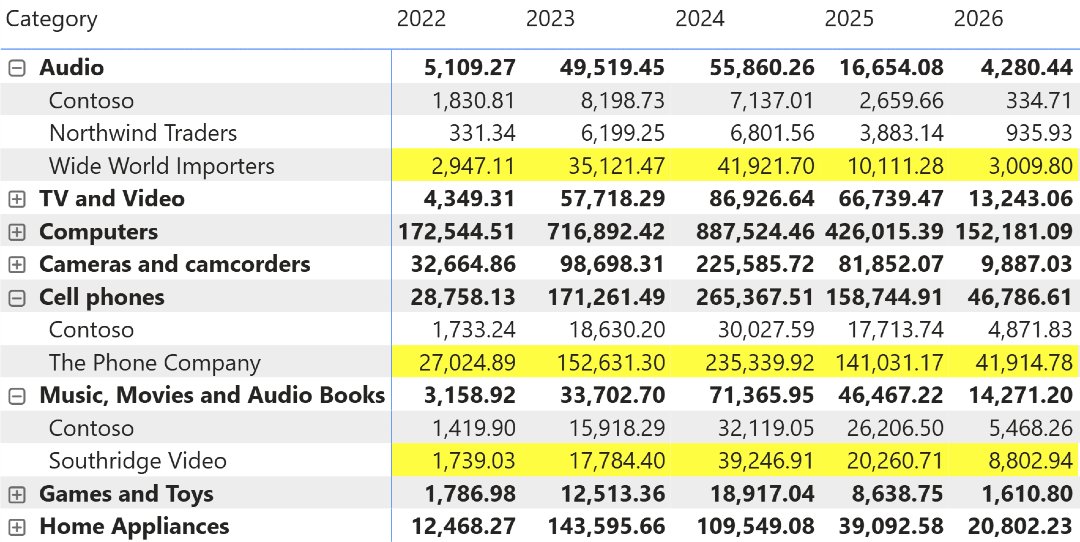Click highlighted cell 141,031.17

tap(889, 363)
